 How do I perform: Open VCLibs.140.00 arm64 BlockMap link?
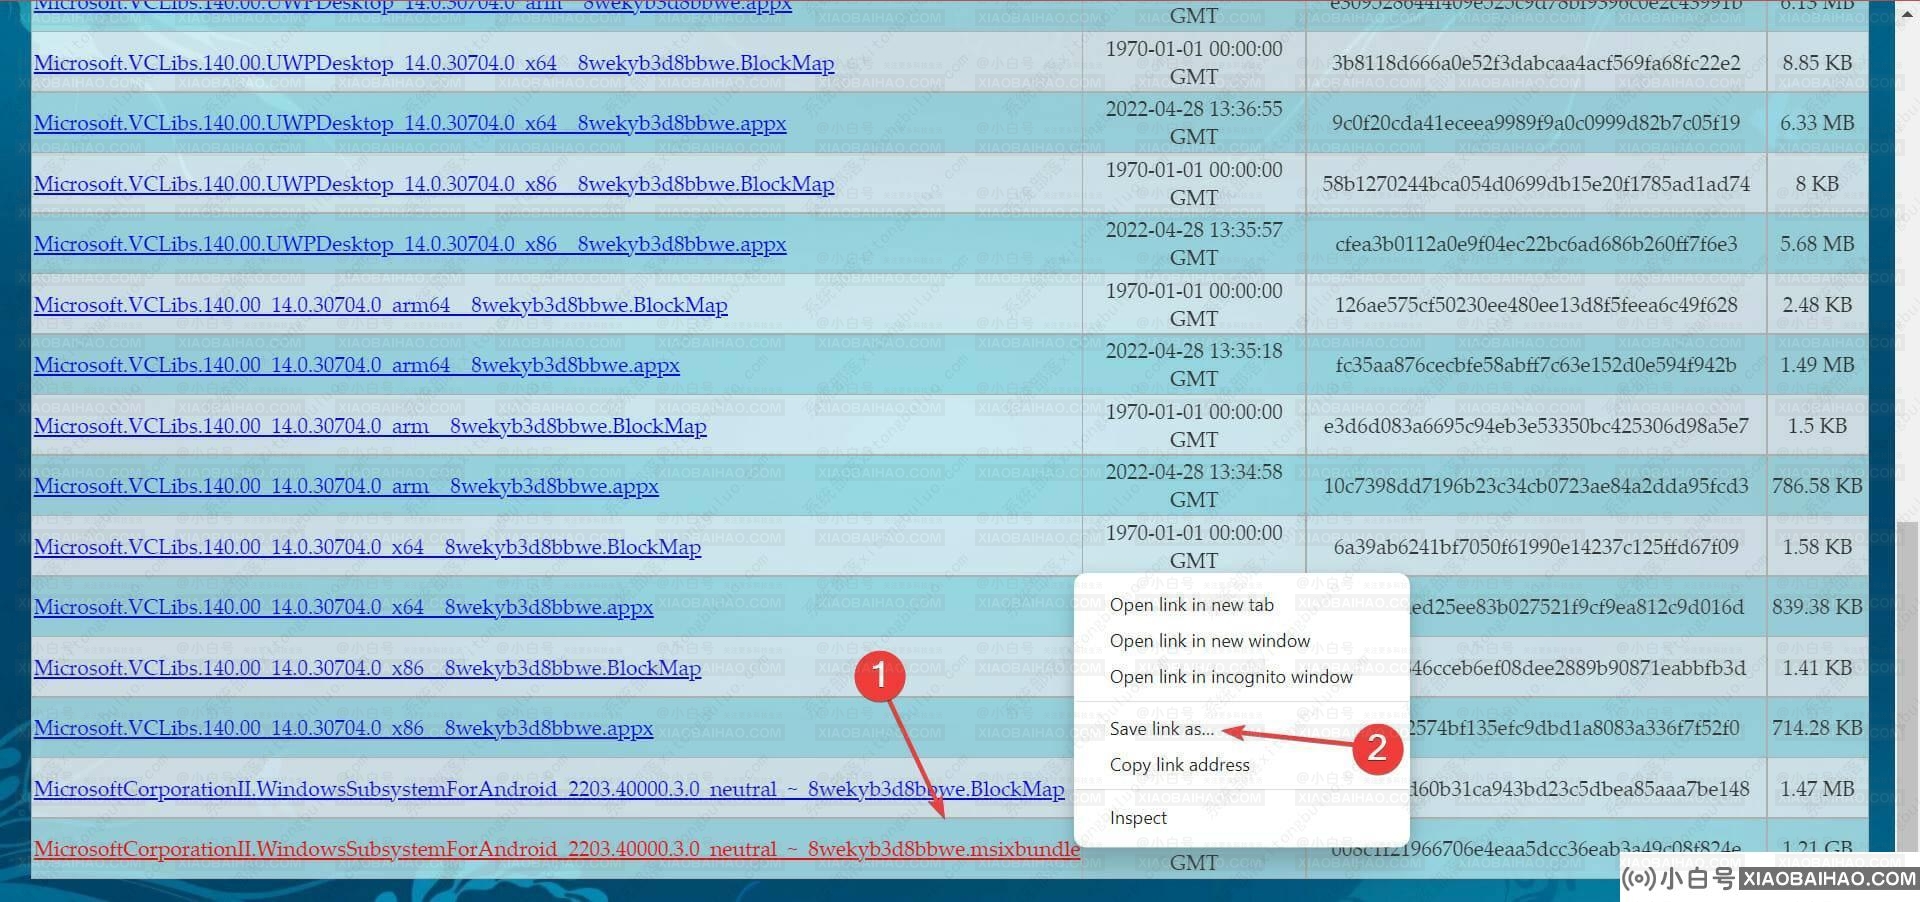coord(381,305)
